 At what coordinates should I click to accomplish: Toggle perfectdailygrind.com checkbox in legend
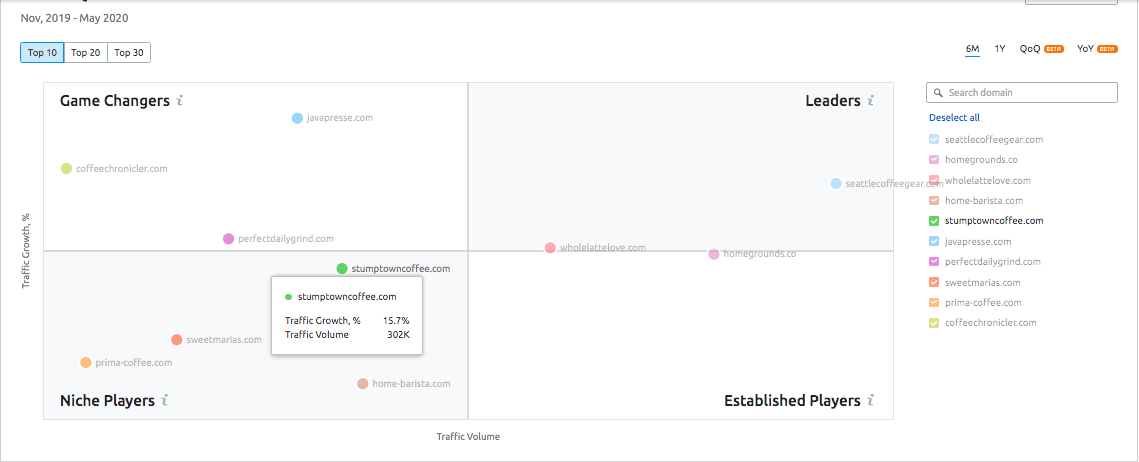[x=934, y=262]
